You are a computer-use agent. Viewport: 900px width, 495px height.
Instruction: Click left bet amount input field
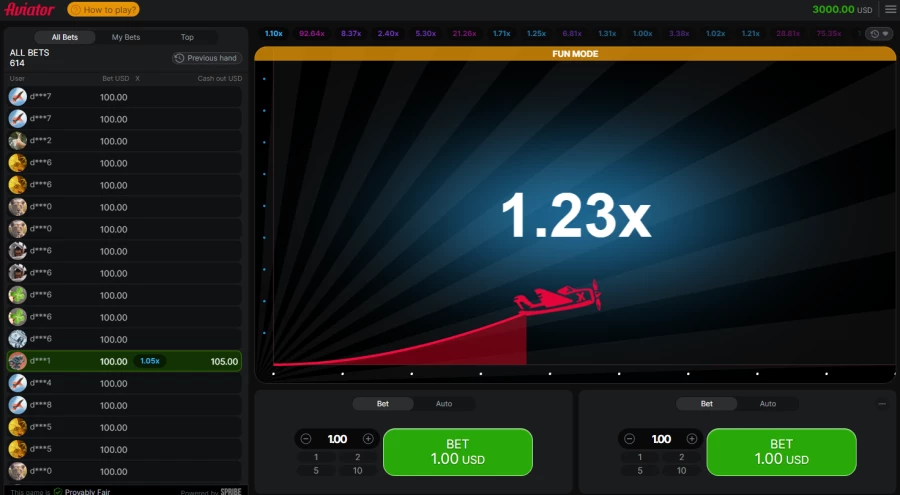point(337,439)
